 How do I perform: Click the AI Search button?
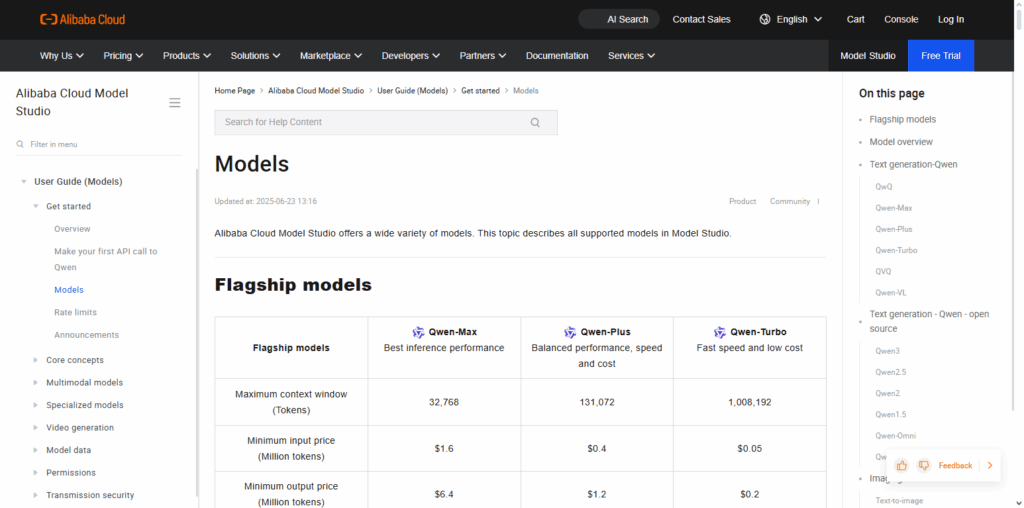(x=619, y=20)
